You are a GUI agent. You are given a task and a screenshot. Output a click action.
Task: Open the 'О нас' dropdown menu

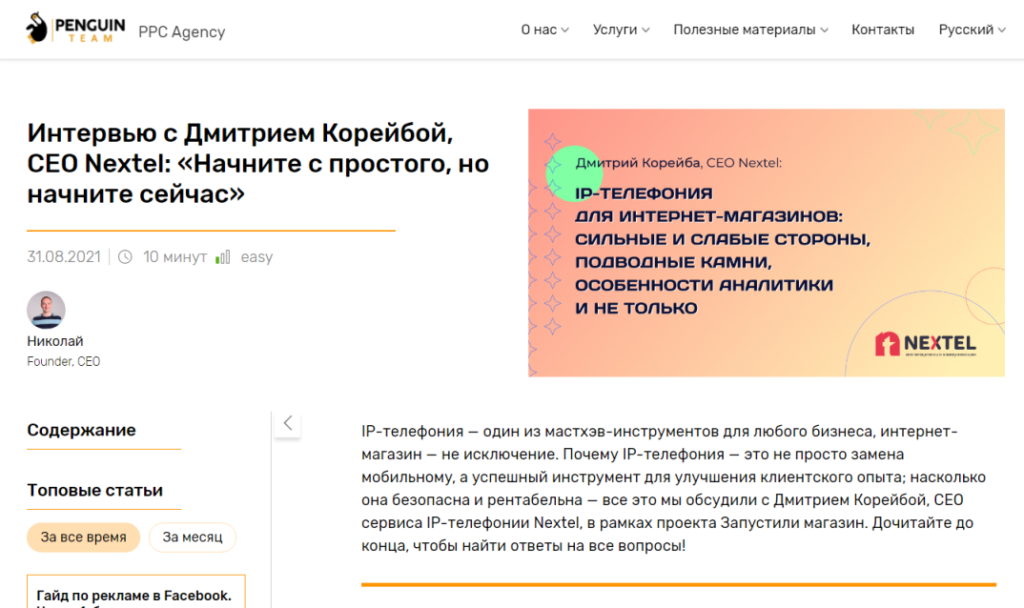tap(544, 29)
